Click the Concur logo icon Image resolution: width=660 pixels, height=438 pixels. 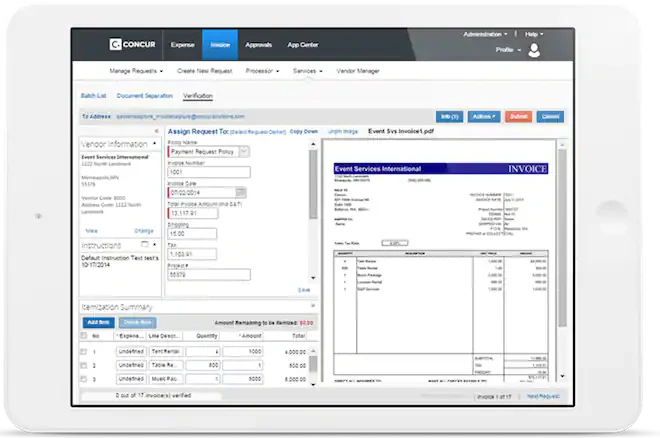[115, 44]
